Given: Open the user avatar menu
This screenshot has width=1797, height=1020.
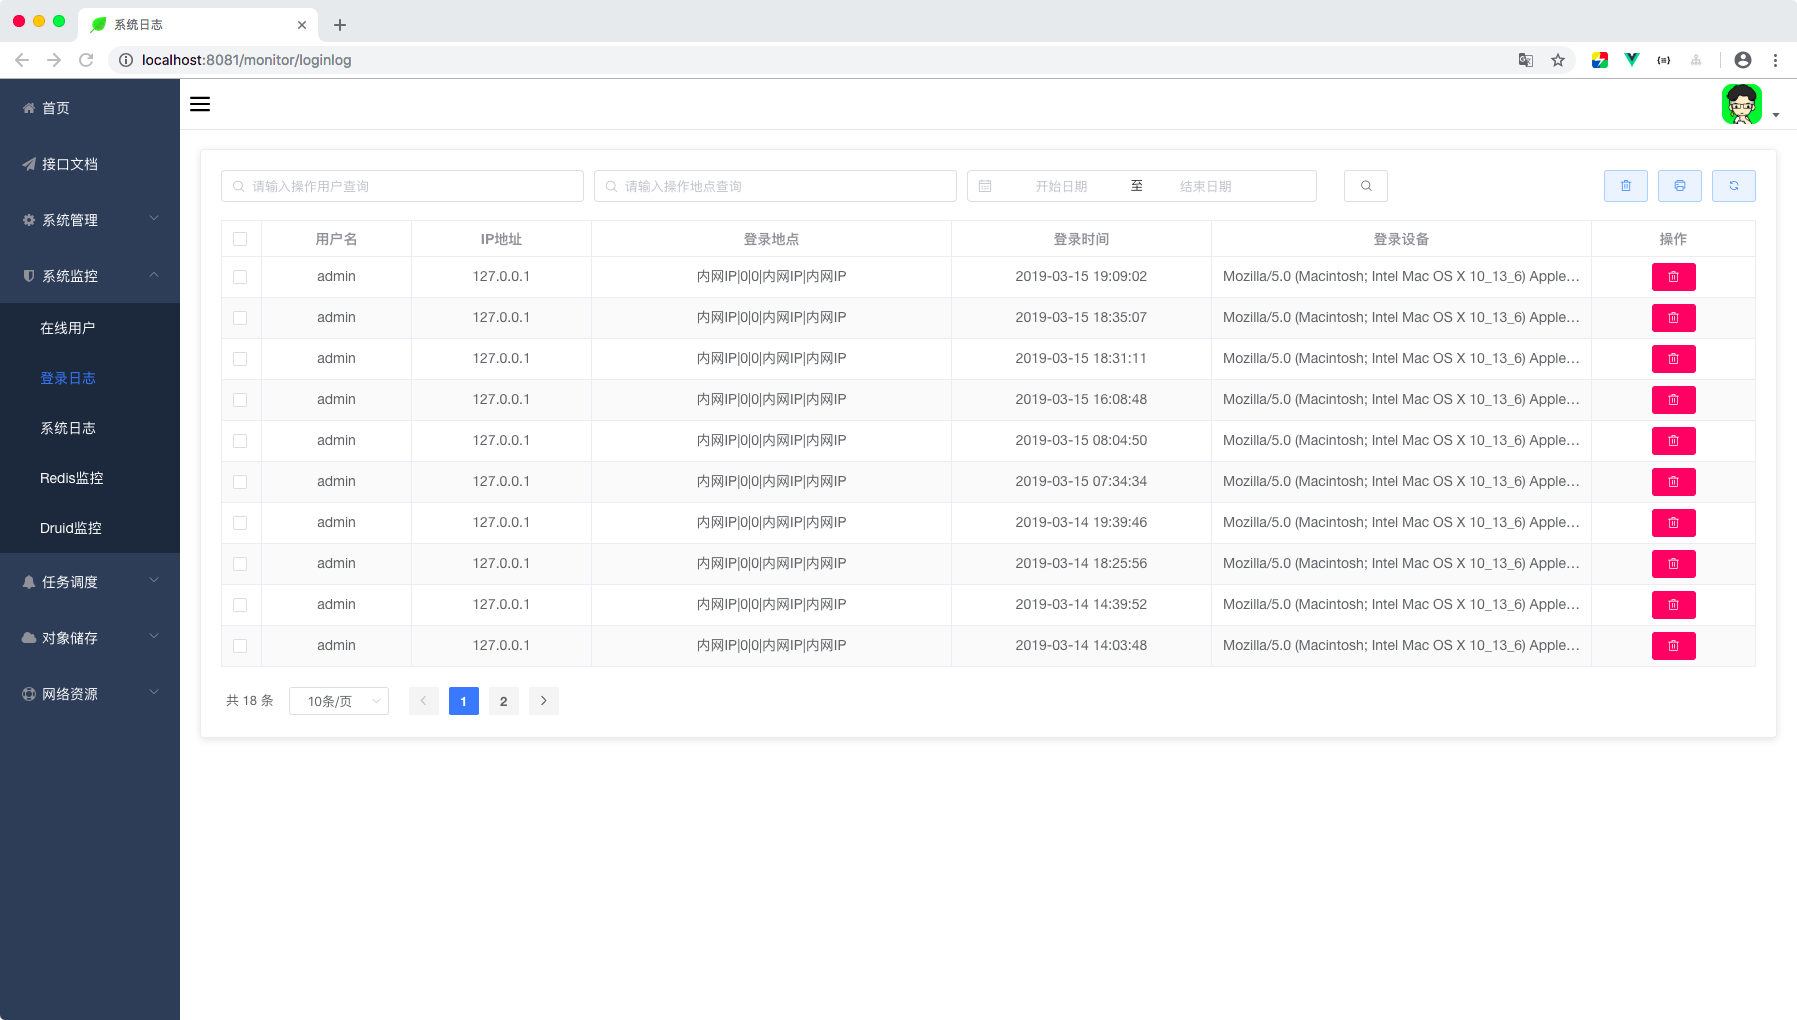Looking at the screenshot, I should 1741,104.
